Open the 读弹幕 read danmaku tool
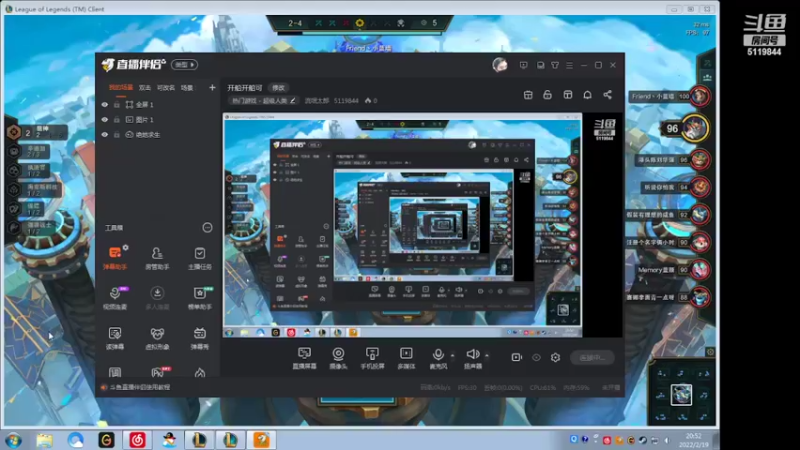800x450 pixels. point(115,338)
